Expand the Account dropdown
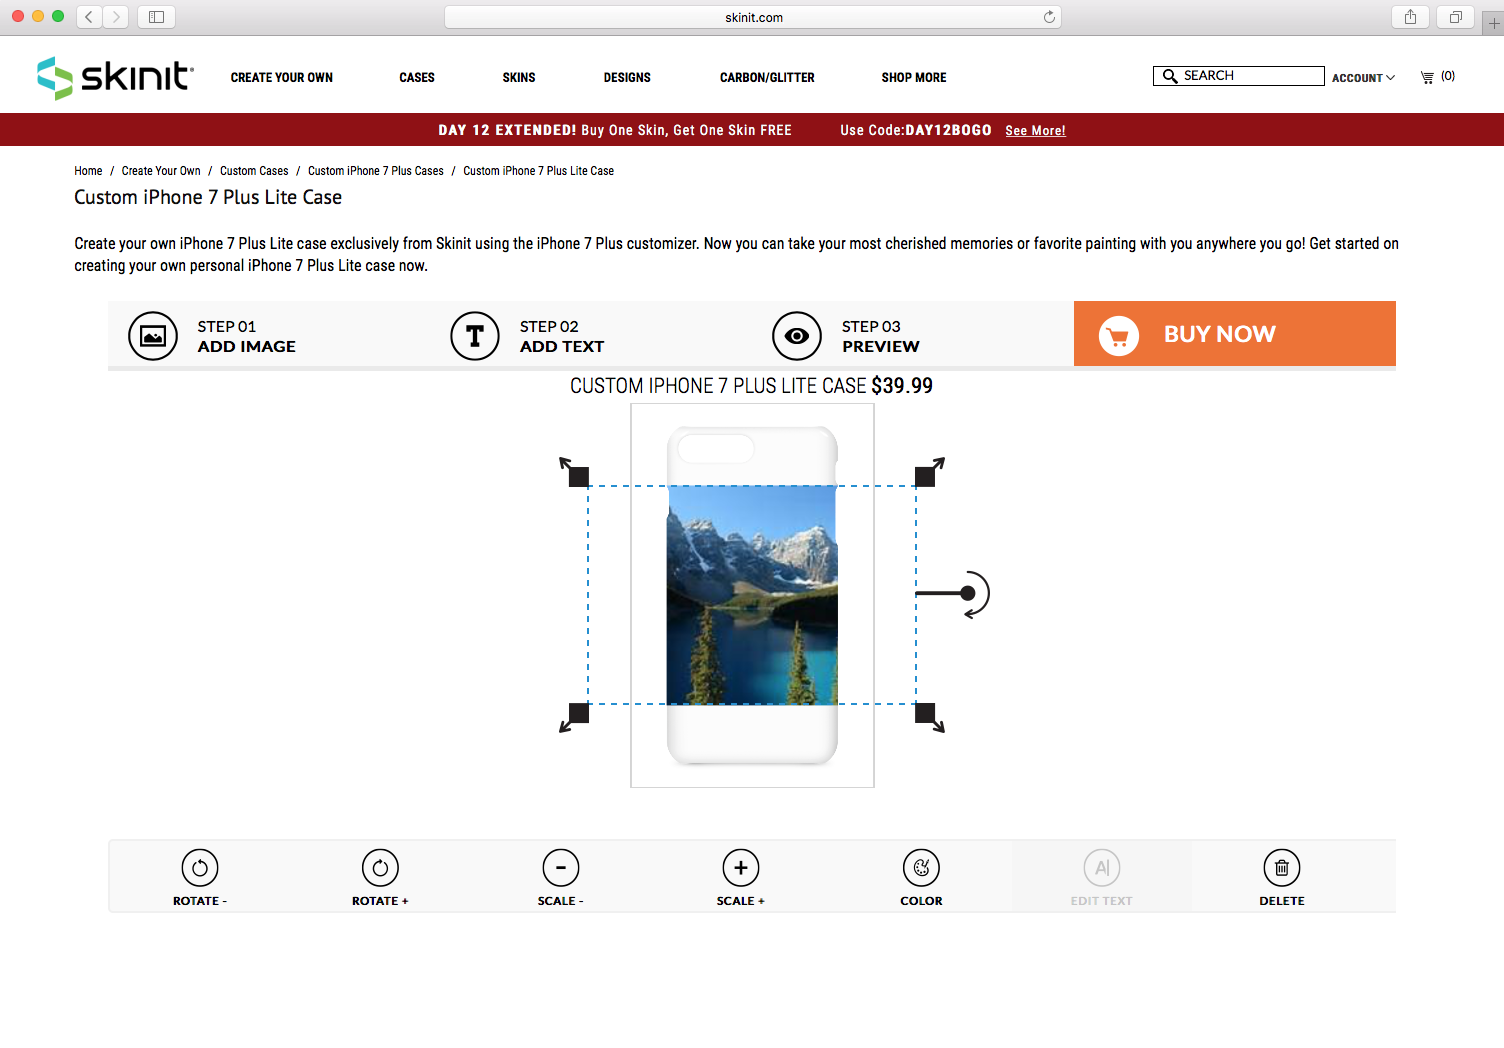This screenshot has width=1504, height=1048. coord(1363,78)
